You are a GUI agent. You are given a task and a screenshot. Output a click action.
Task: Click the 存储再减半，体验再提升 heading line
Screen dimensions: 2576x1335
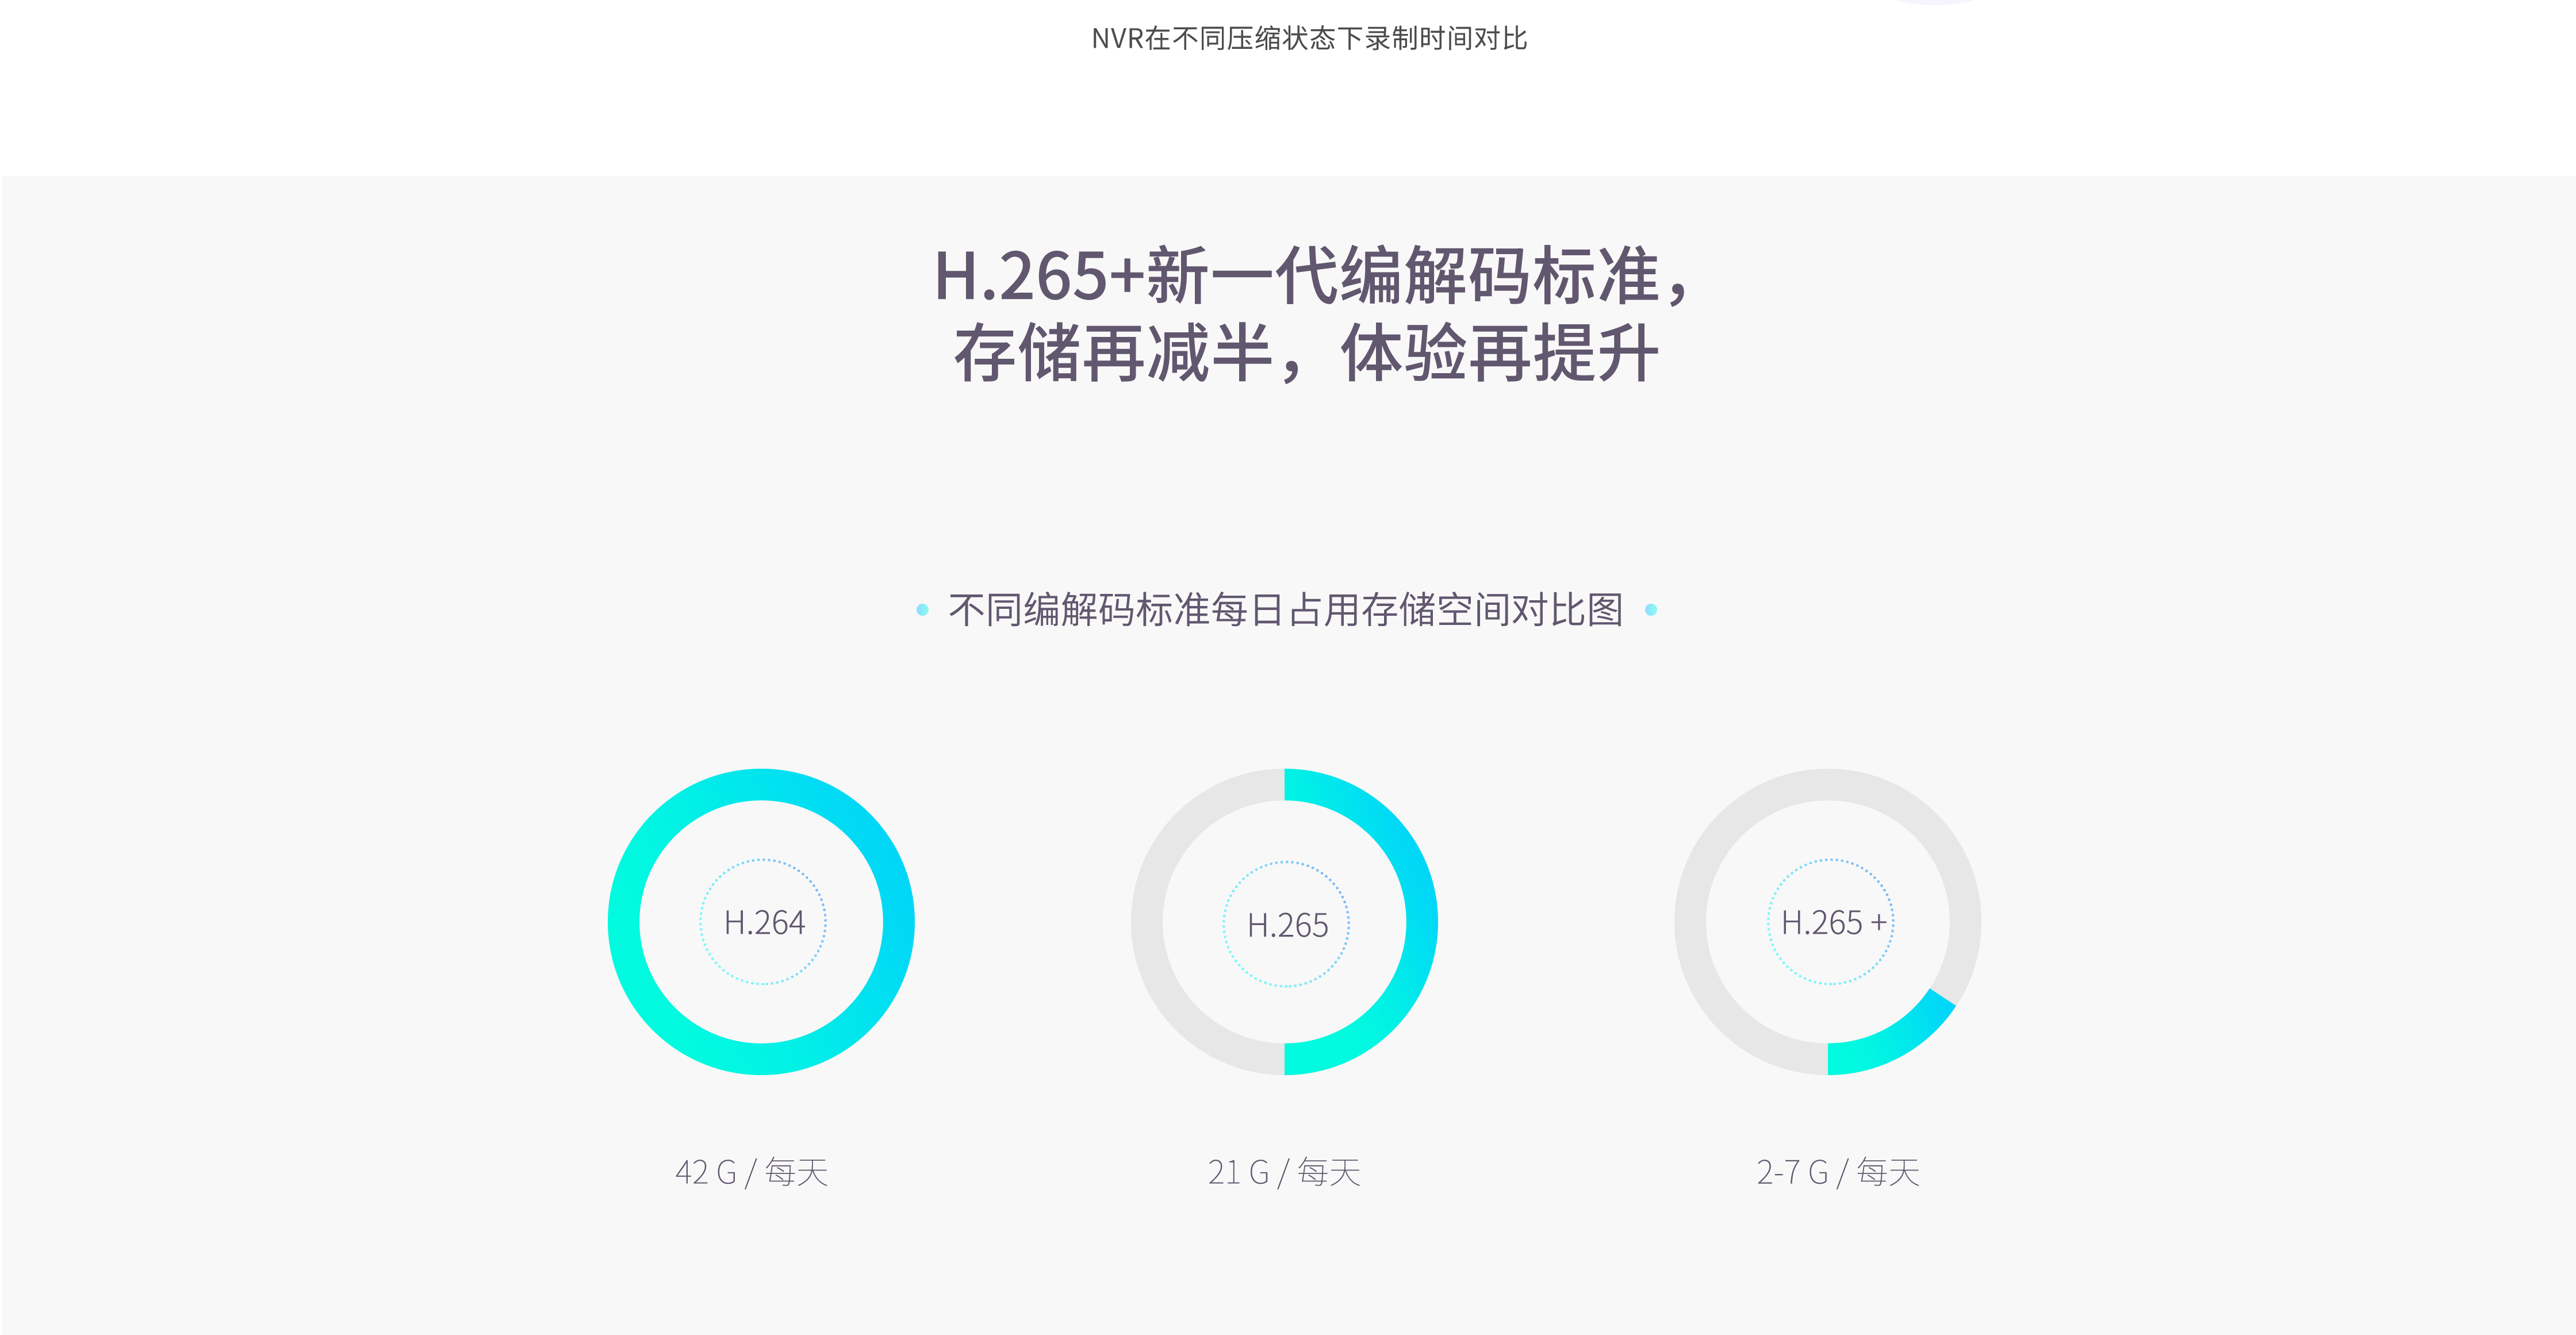[1306, 353]
